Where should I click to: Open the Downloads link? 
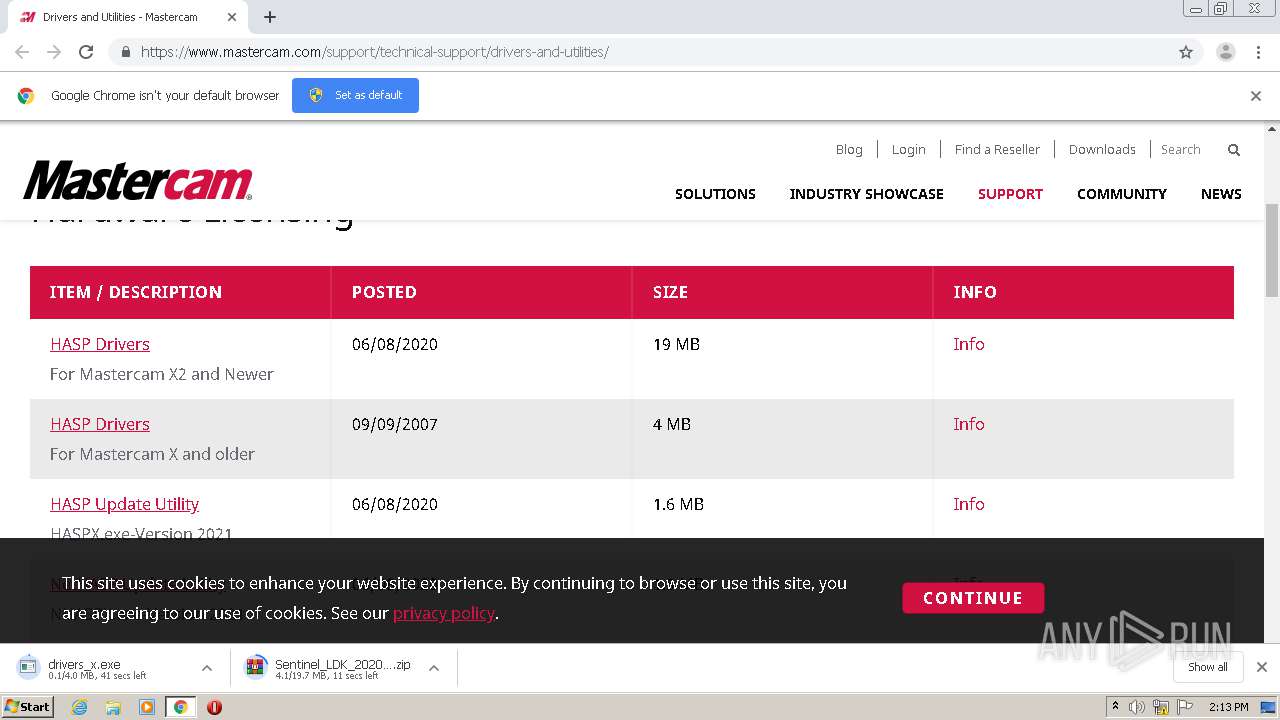point(1102,149)
